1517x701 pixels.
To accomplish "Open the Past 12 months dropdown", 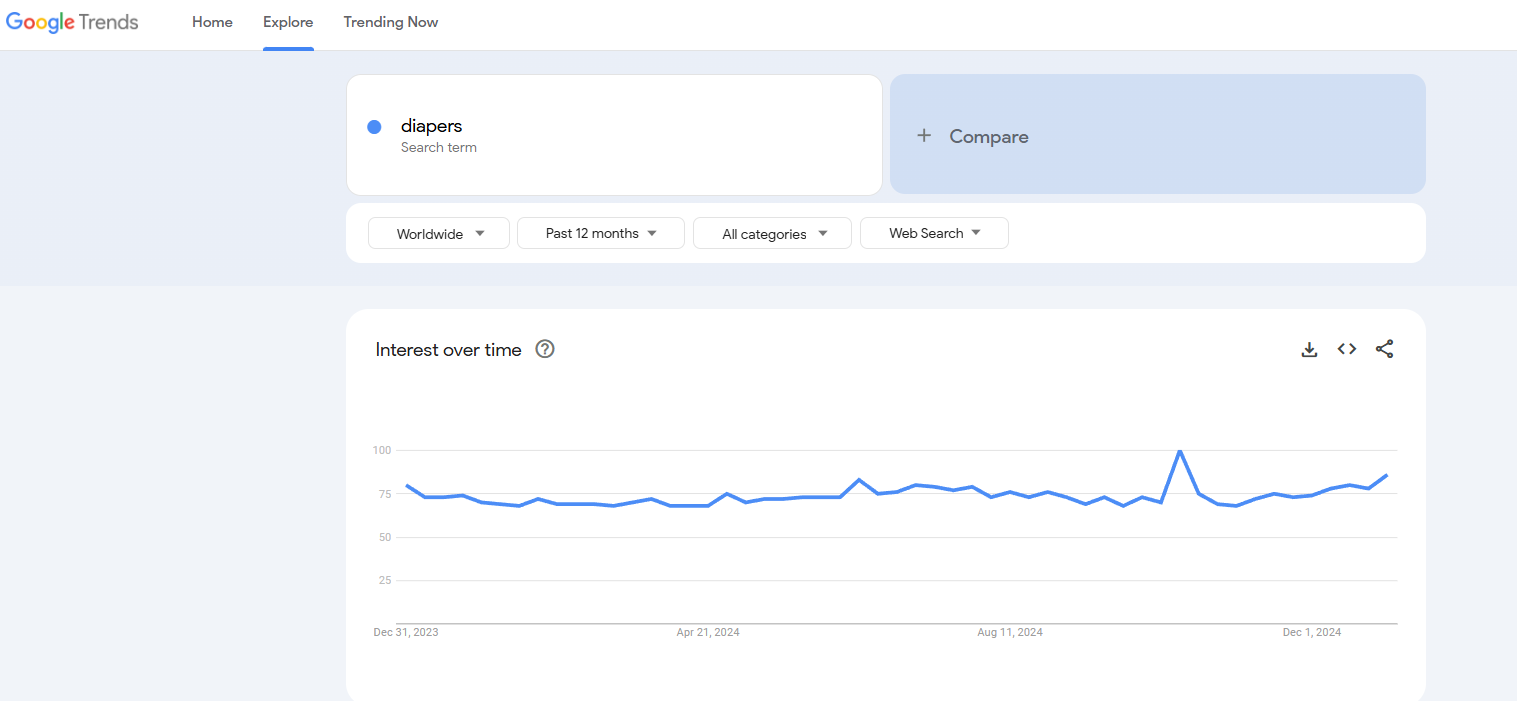I will (601, 233).
